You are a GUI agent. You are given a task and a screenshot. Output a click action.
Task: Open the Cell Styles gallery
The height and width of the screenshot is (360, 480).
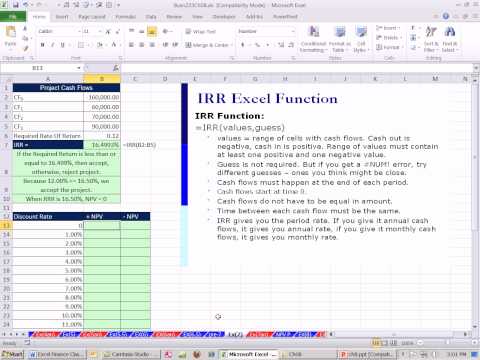[360, 39]
